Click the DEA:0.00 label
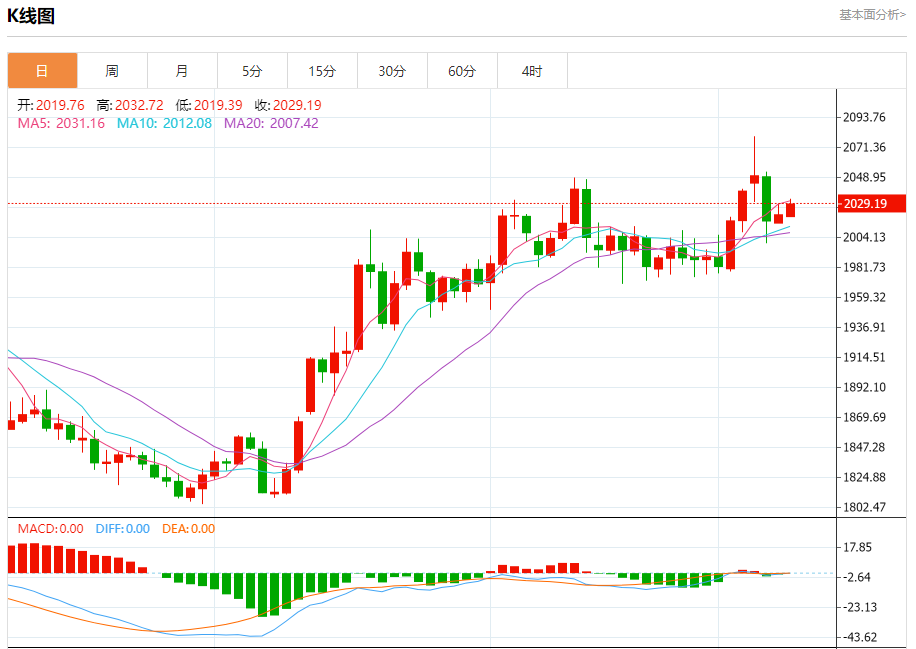 188,529
